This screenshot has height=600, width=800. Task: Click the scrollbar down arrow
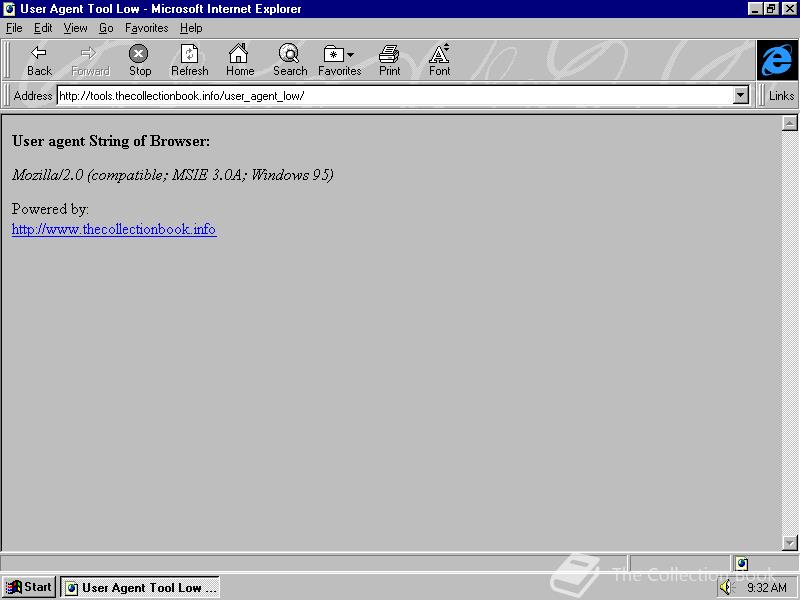pyautogui.click(x=789, y=543)
